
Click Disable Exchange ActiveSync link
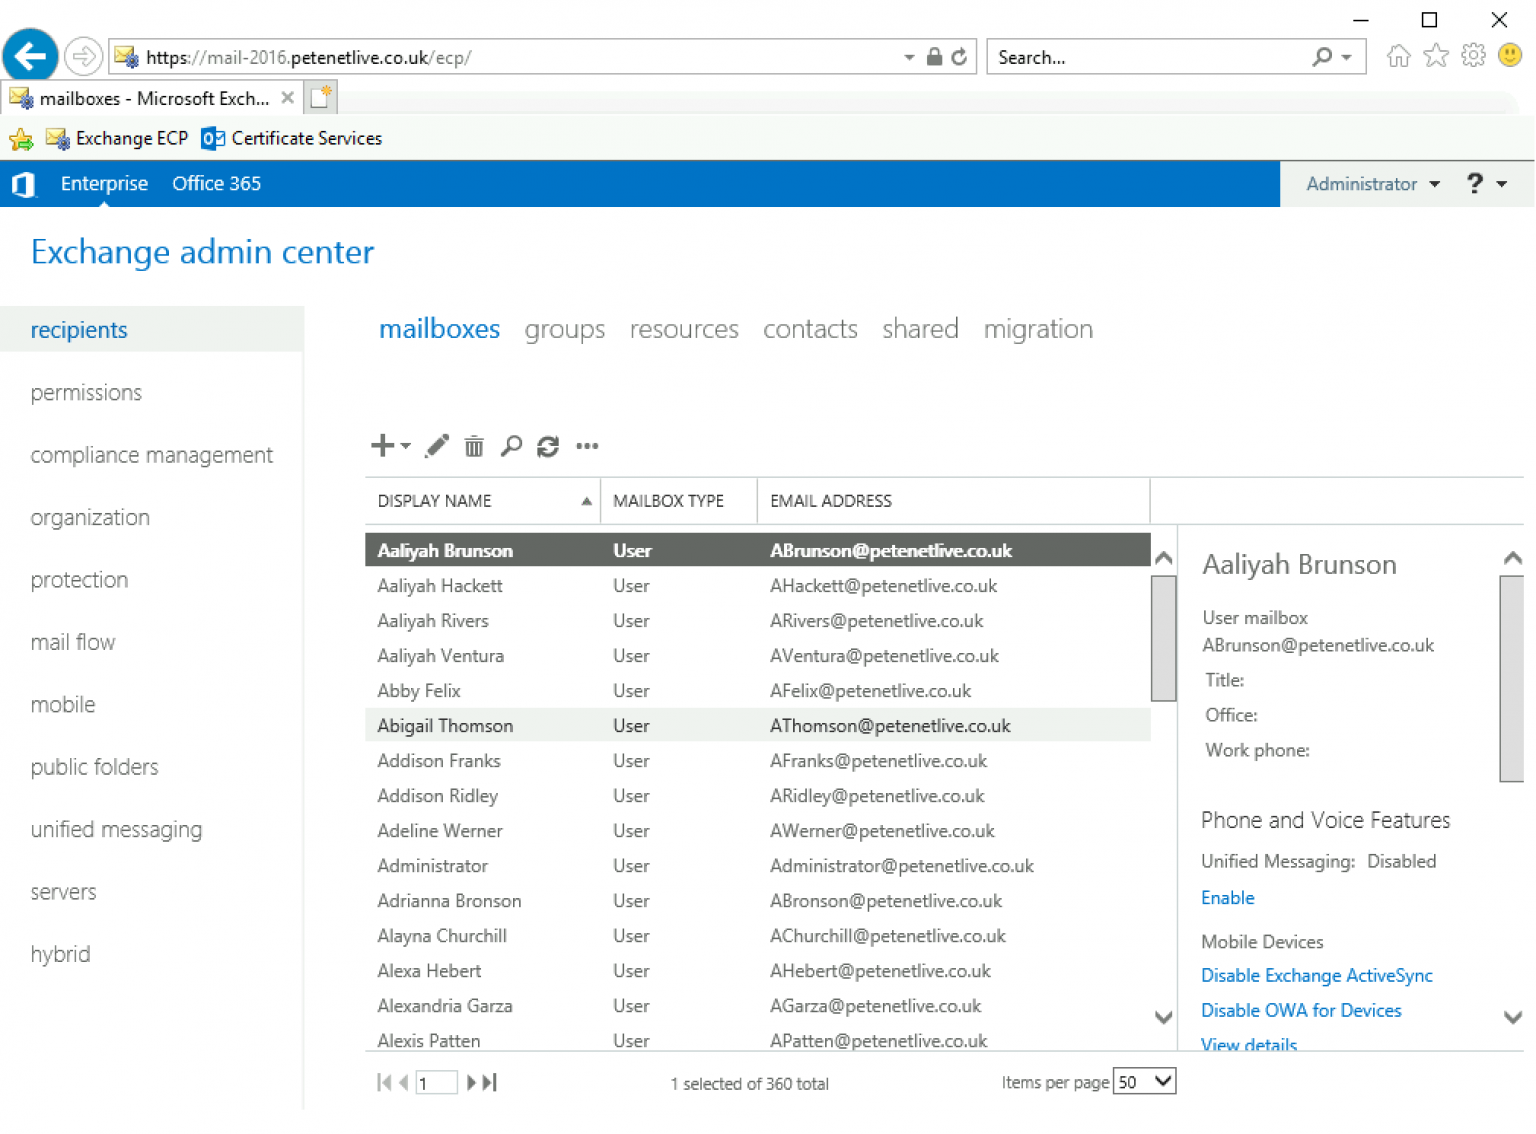[x=1316, y=975]
